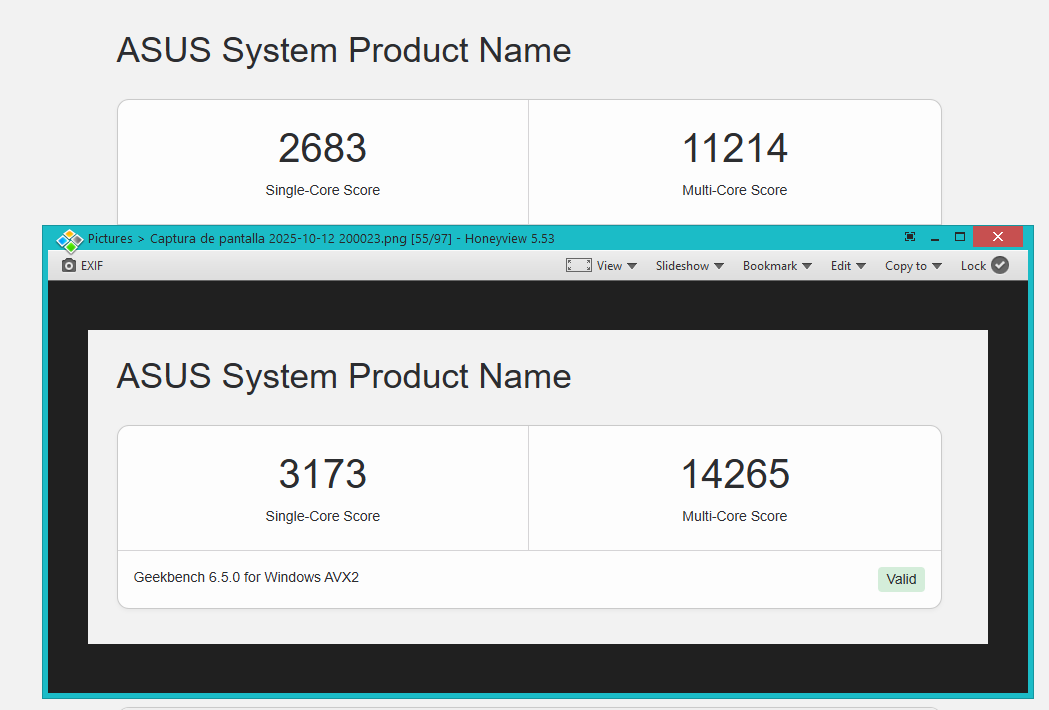Screen dimensions: 1049x710
Task: Click the Valid badge in Honeyview image
Action: point(901,580)
